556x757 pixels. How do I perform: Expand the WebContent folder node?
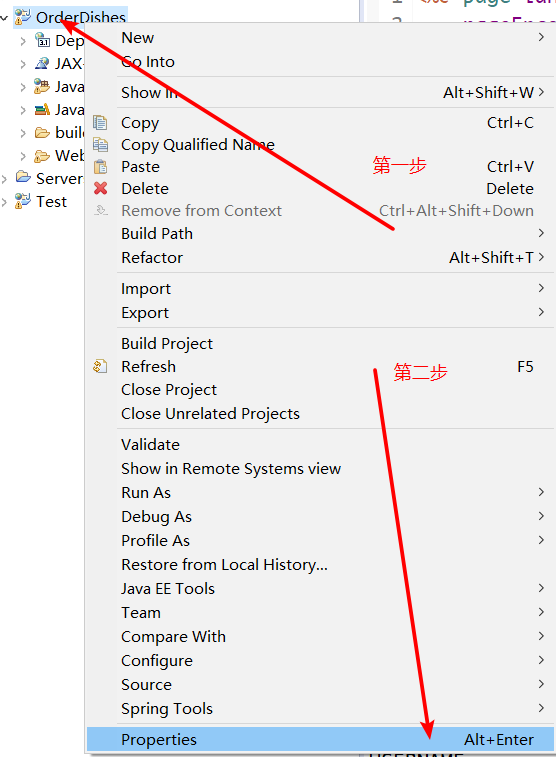[x=23, y=156]
